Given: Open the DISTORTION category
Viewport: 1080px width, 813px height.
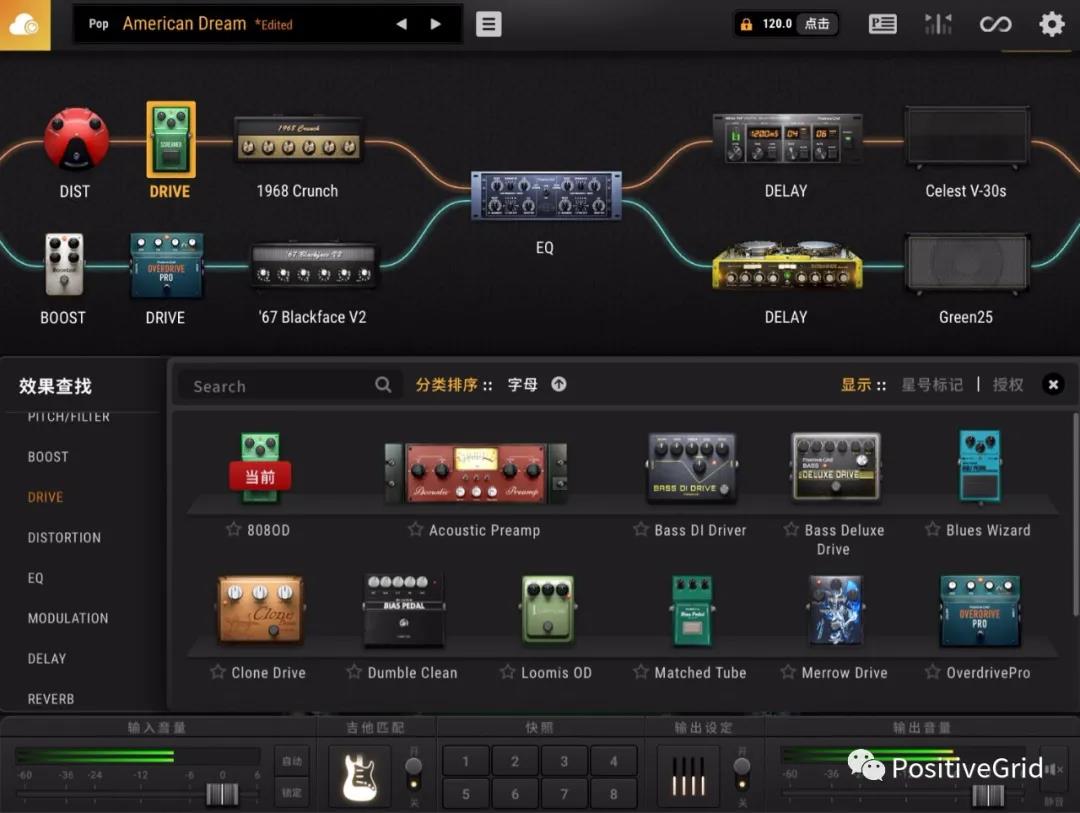Looking at the screenshot, I should (x=64, y=537).
